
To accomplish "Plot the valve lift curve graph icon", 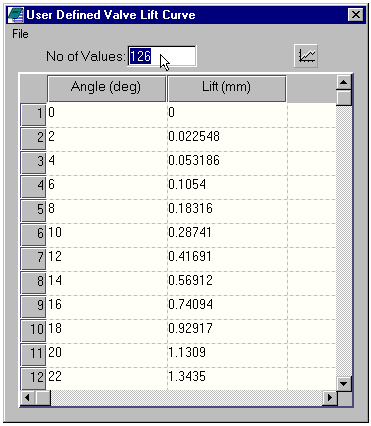I will coord(306,56).
